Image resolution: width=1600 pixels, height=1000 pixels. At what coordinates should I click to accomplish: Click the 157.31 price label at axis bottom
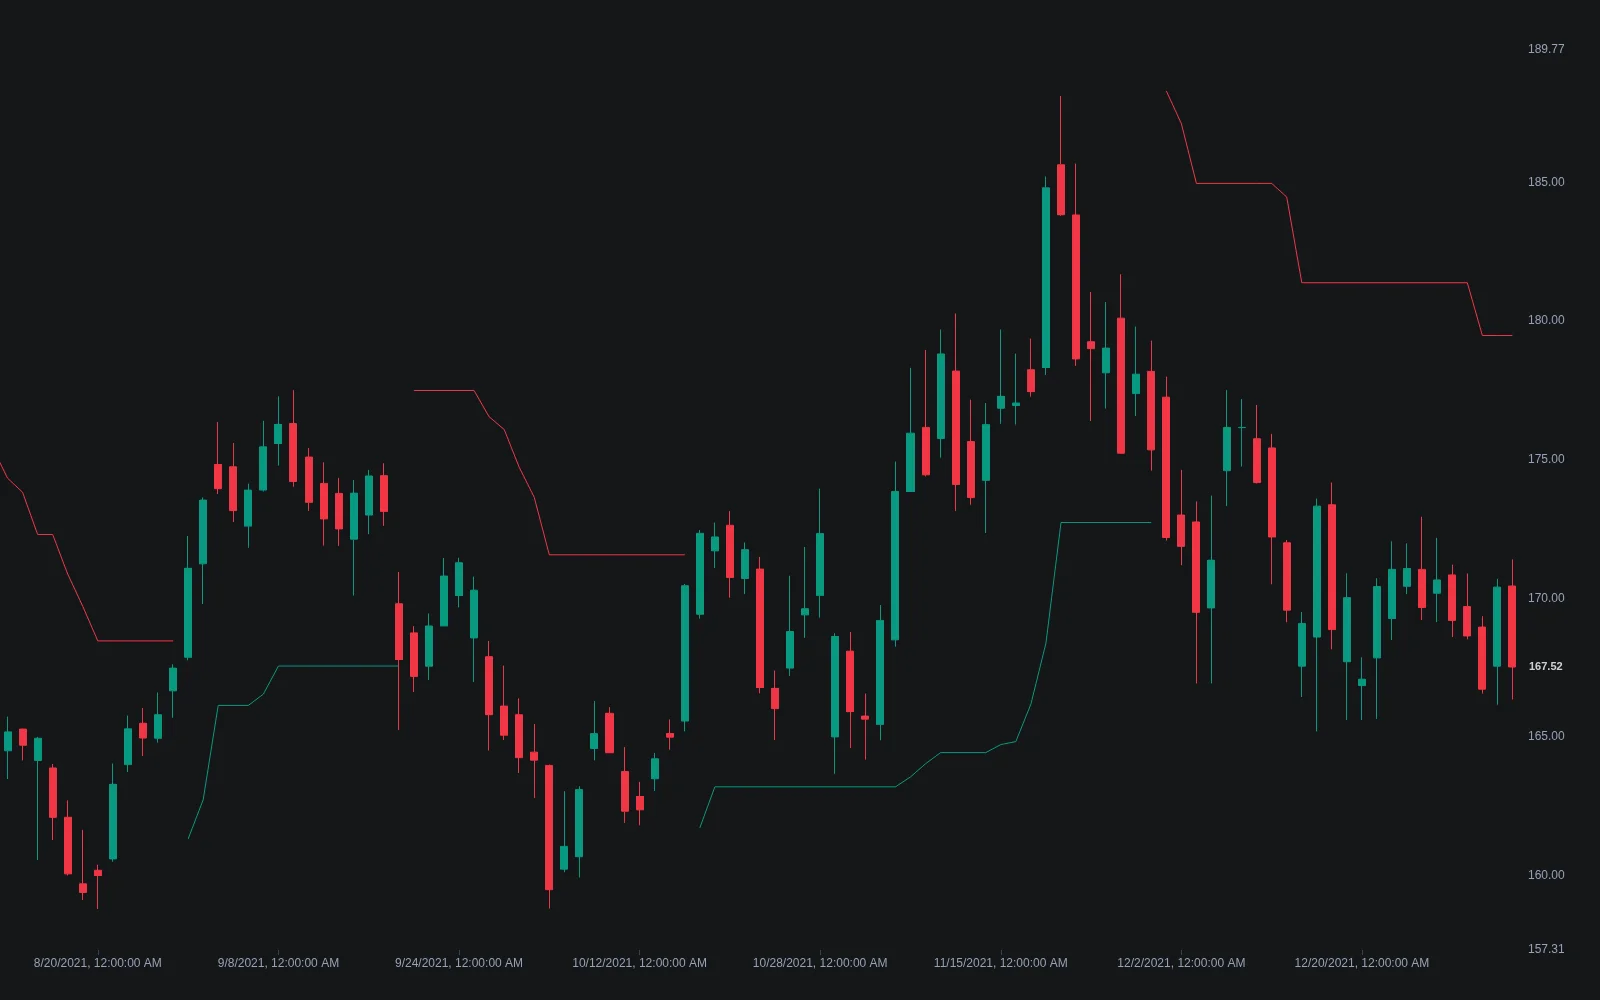(1546, 949)
